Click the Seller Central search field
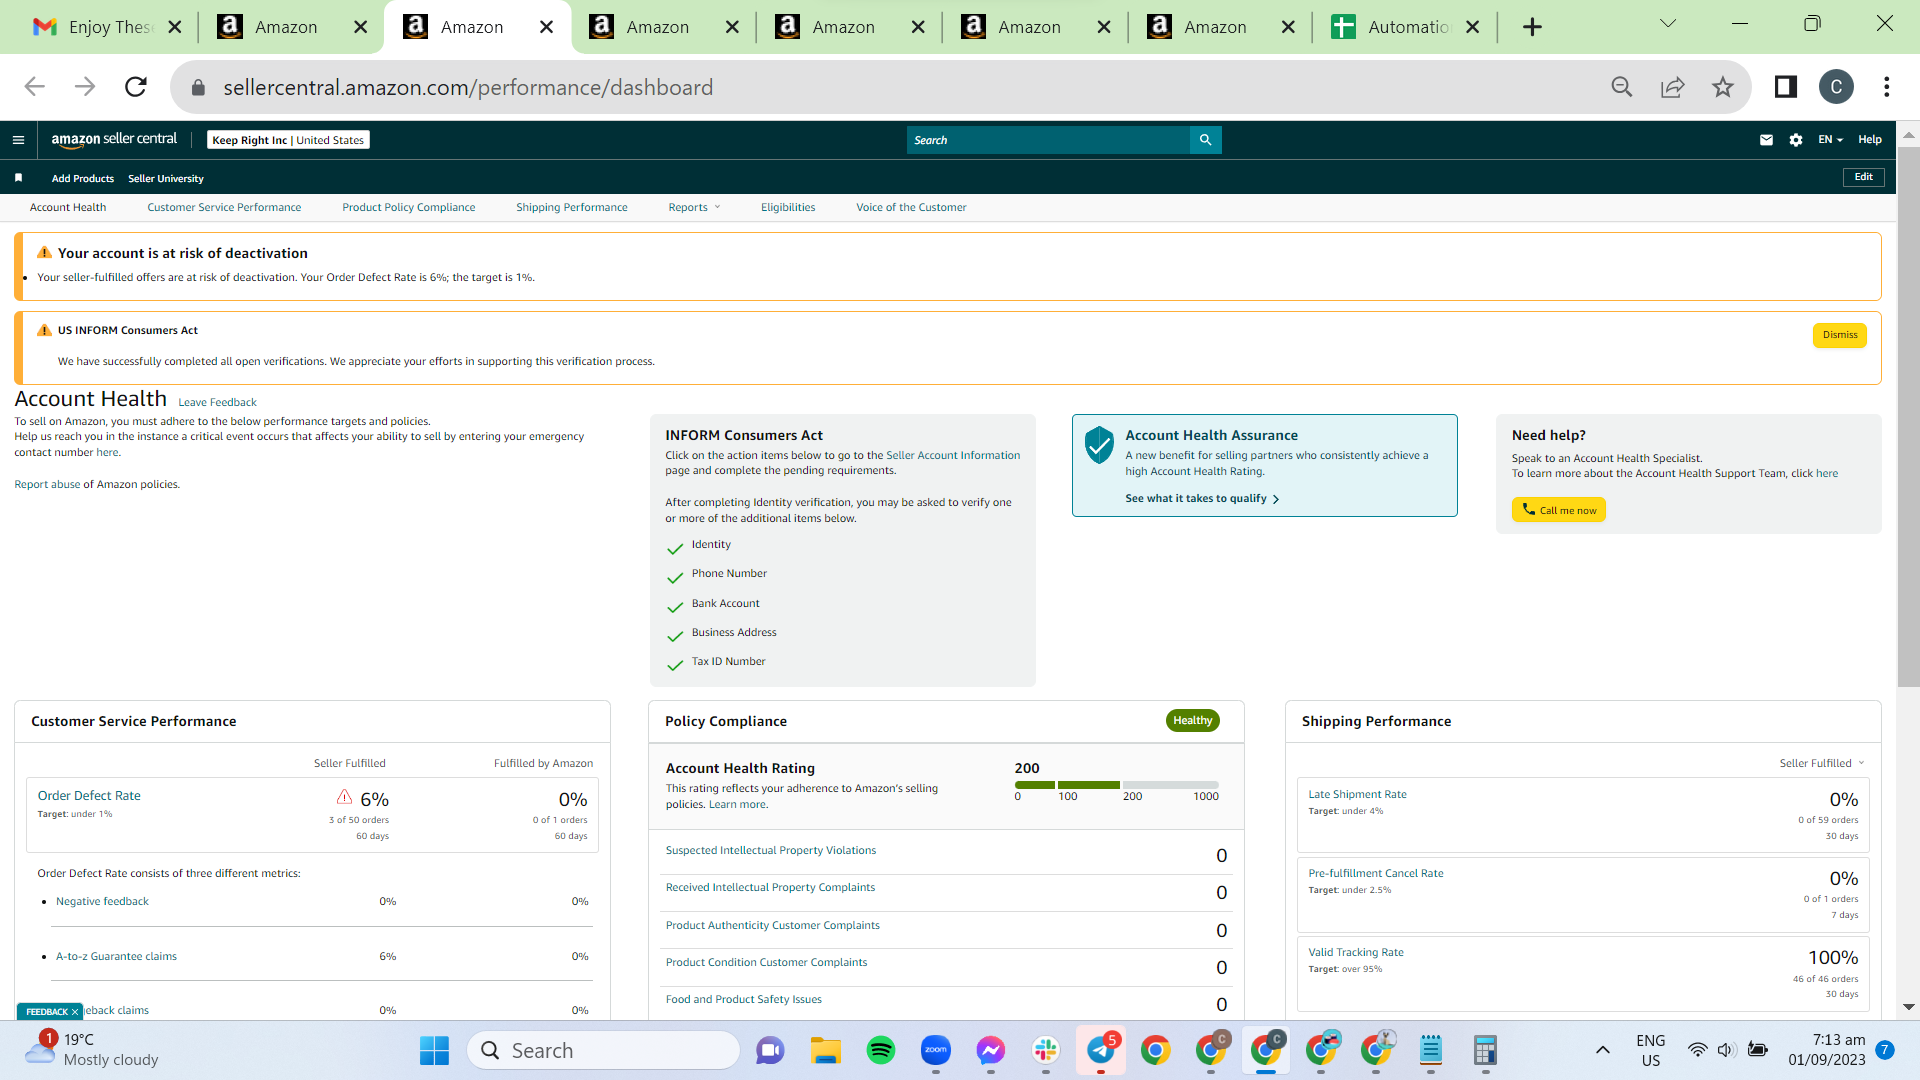1920x1080 pixels. coord(1048,140)
